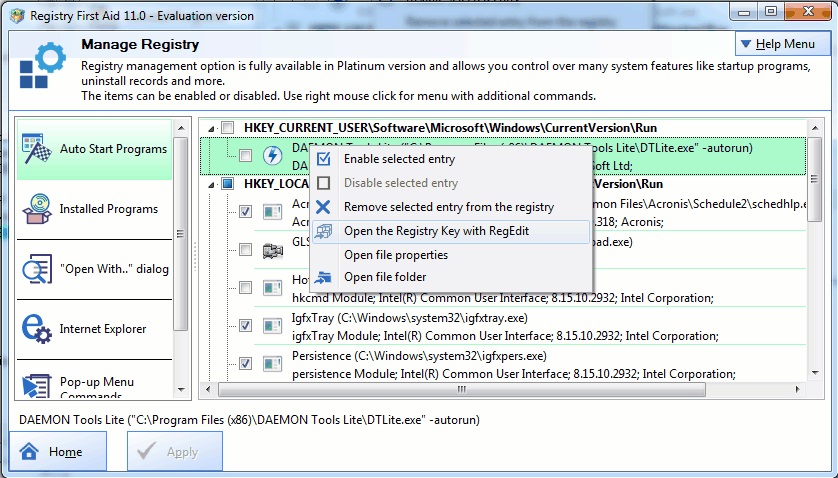The height and width of the screenshot is (478, 838).
Task: Choose Remove selected entry from the registry
Action: (x=451, y=207)
